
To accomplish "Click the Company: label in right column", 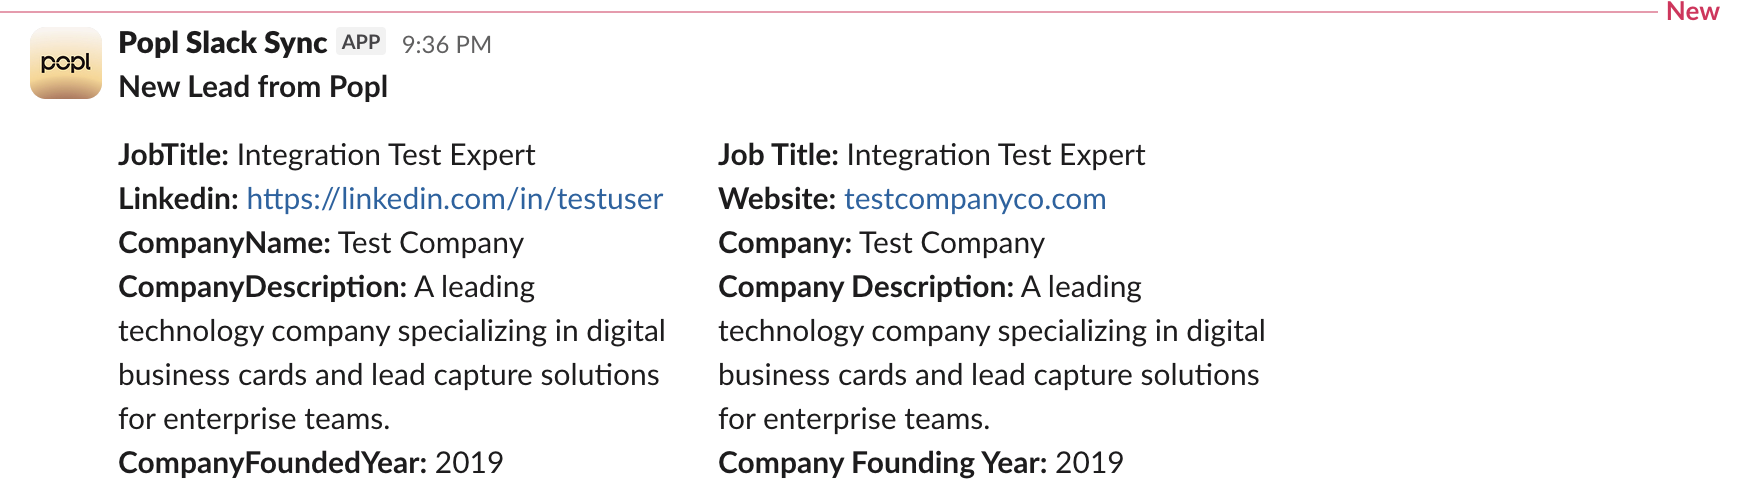I will [784, 243].
